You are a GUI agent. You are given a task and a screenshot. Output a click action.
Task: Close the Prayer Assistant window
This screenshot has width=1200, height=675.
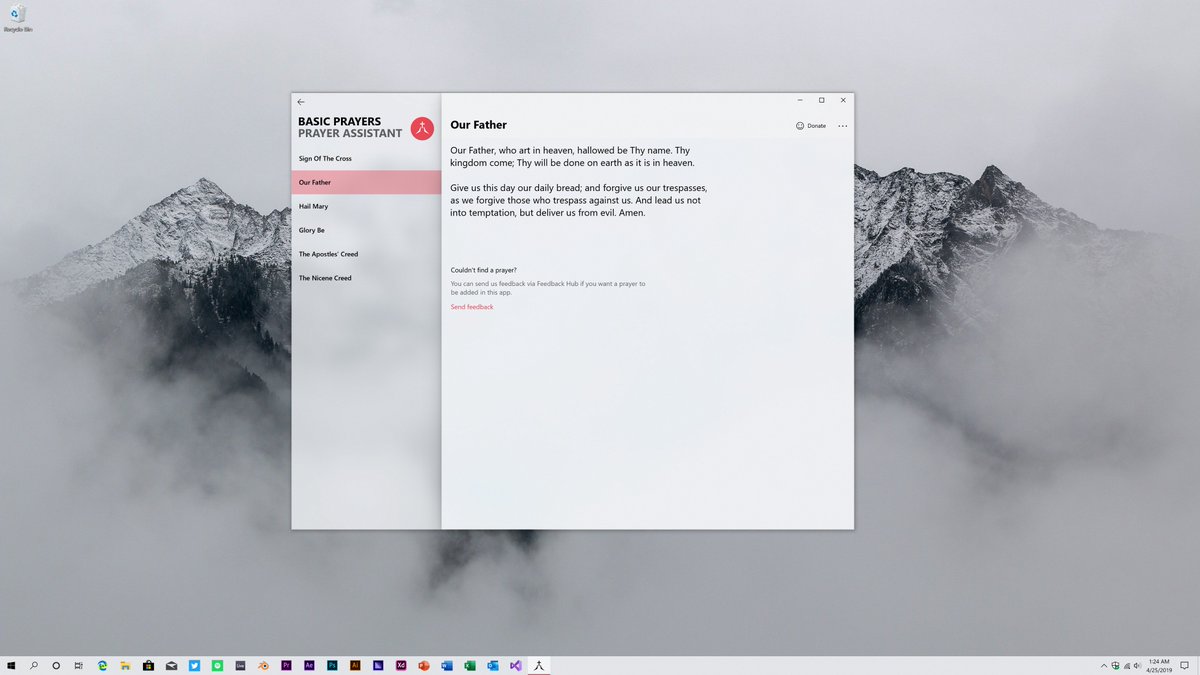843,100
